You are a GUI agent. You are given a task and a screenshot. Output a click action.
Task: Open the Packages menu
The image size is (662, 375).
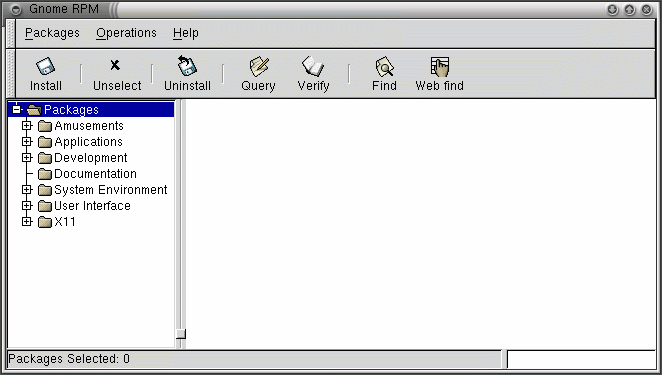coord(52,33)
